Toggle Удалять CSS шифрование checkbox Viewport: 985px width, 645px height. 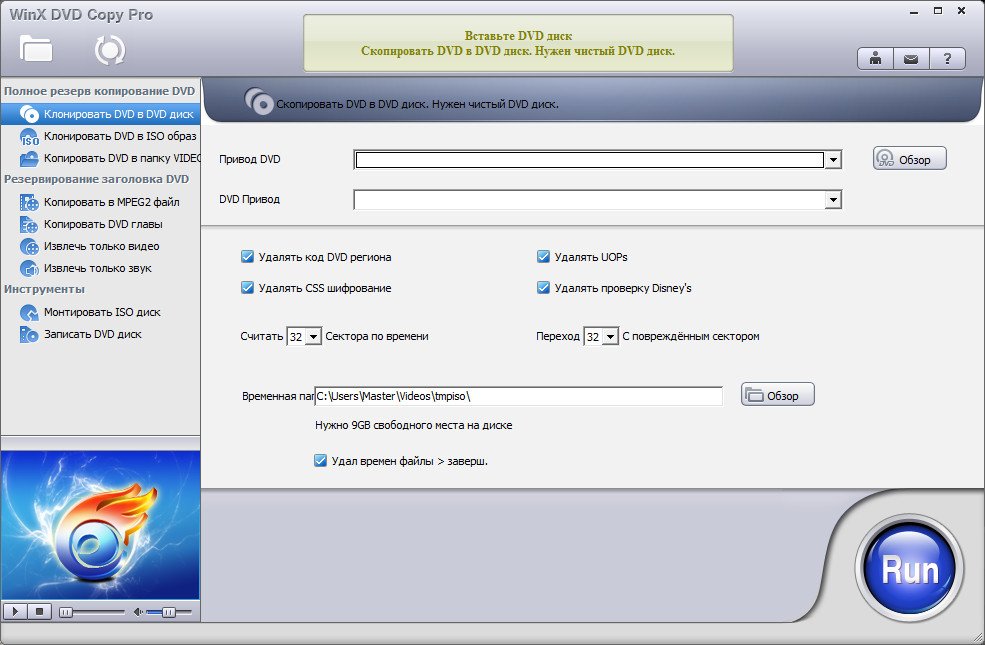(x=248, y=288)
